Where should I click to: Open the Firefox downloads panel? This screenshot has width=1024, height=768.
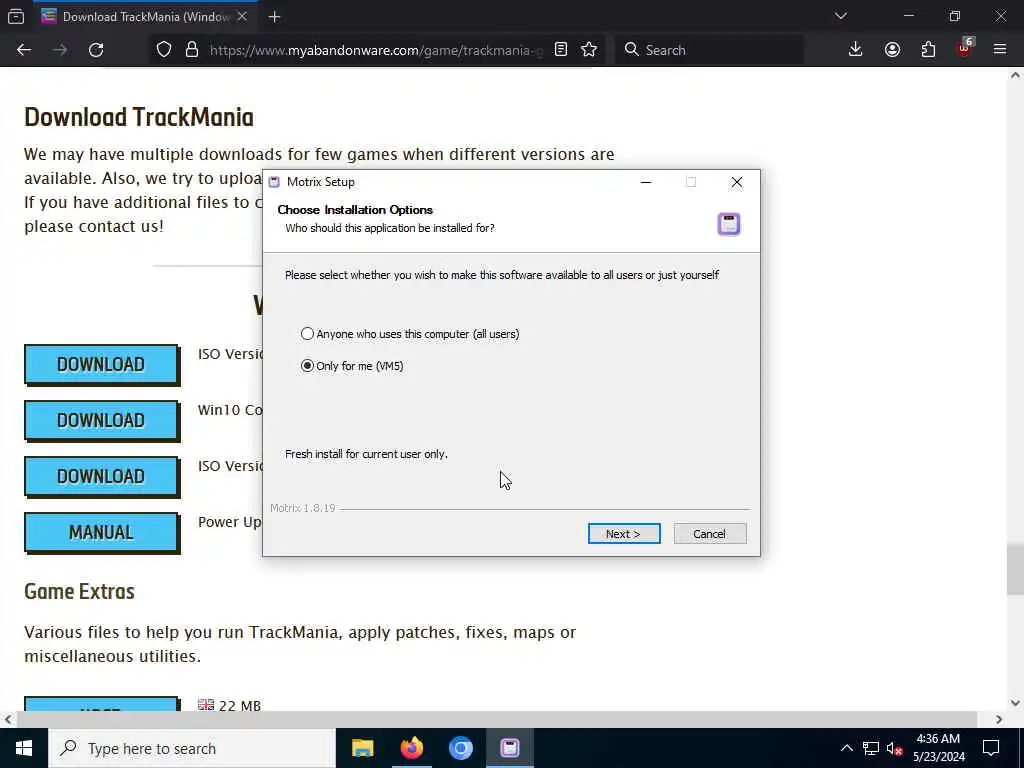pos(856,50)
